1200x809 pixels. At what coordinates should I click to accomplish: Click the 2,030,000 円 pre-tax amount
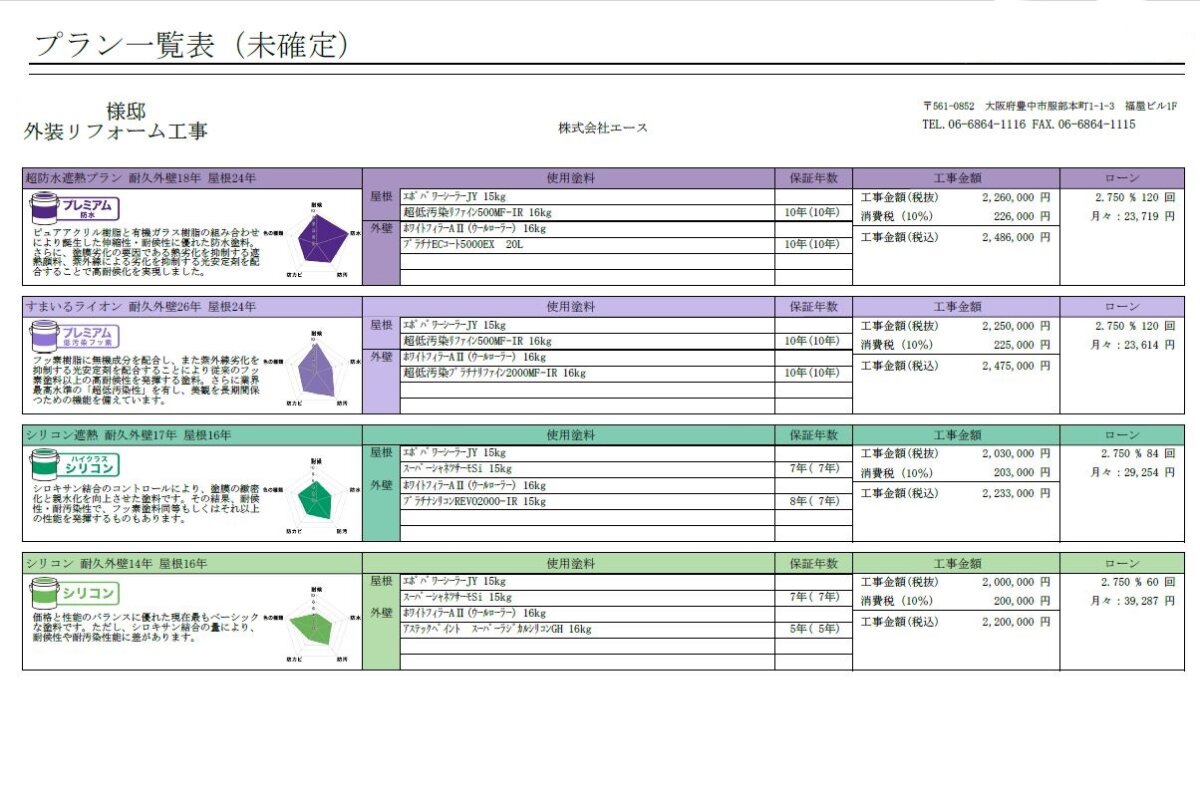(x=1016, y=453)
